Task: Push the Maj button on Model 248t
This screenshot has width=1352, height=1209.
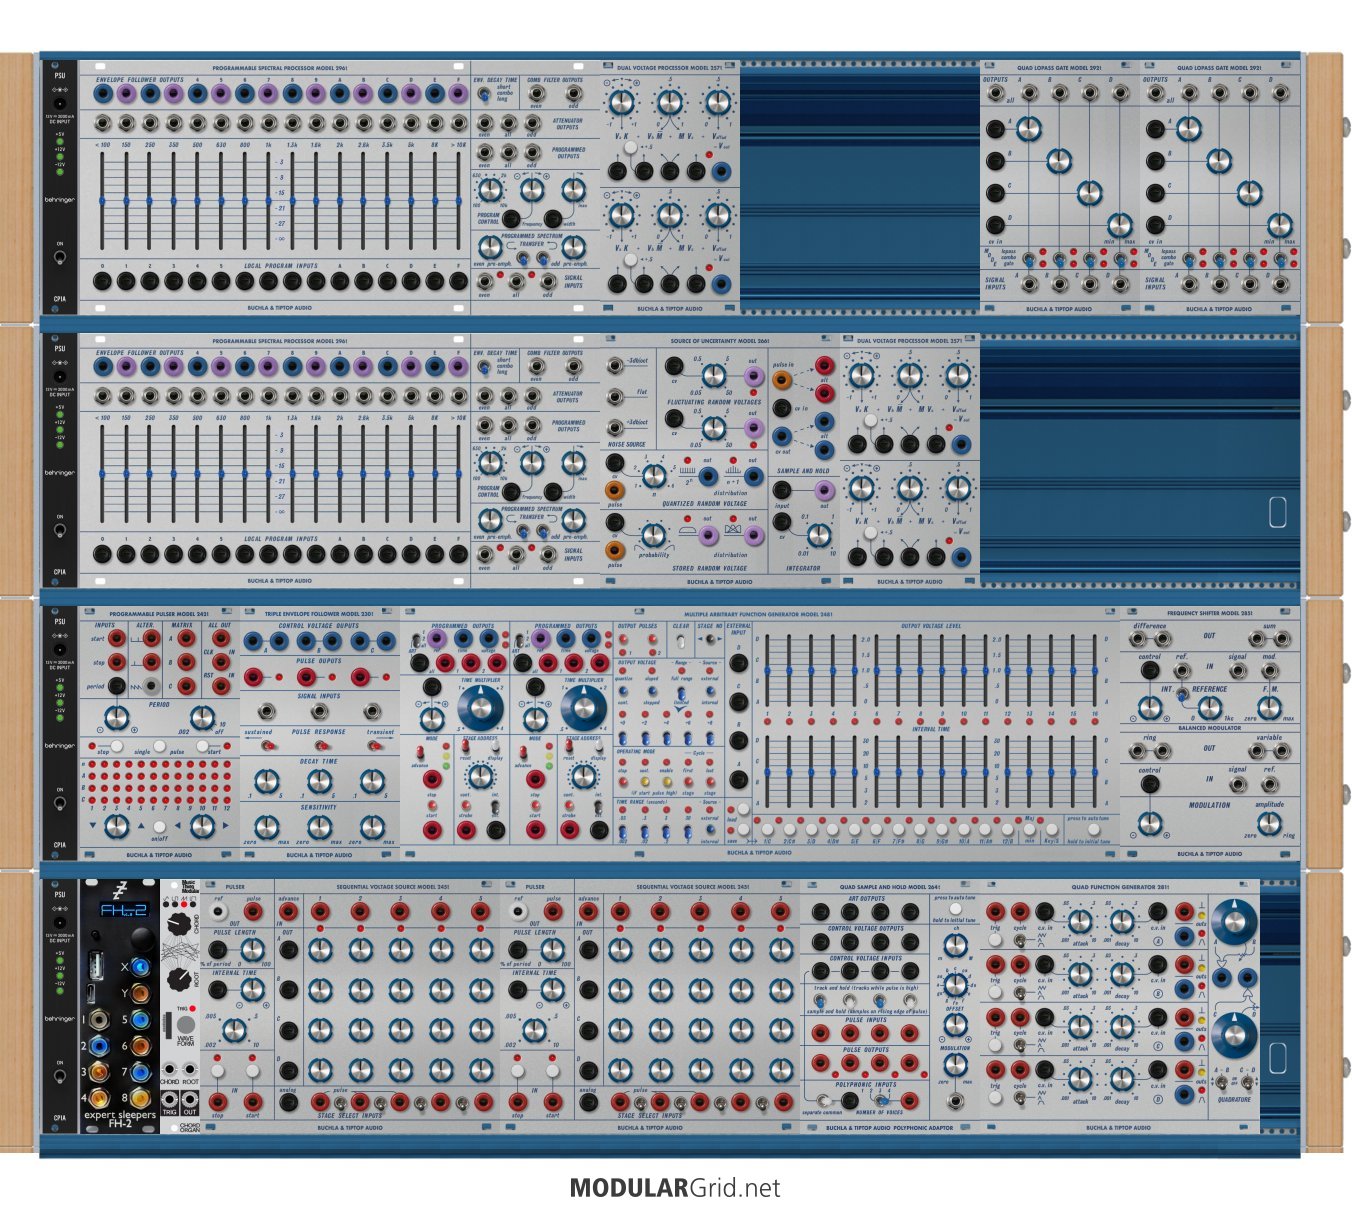Action: pos(1030,830)
